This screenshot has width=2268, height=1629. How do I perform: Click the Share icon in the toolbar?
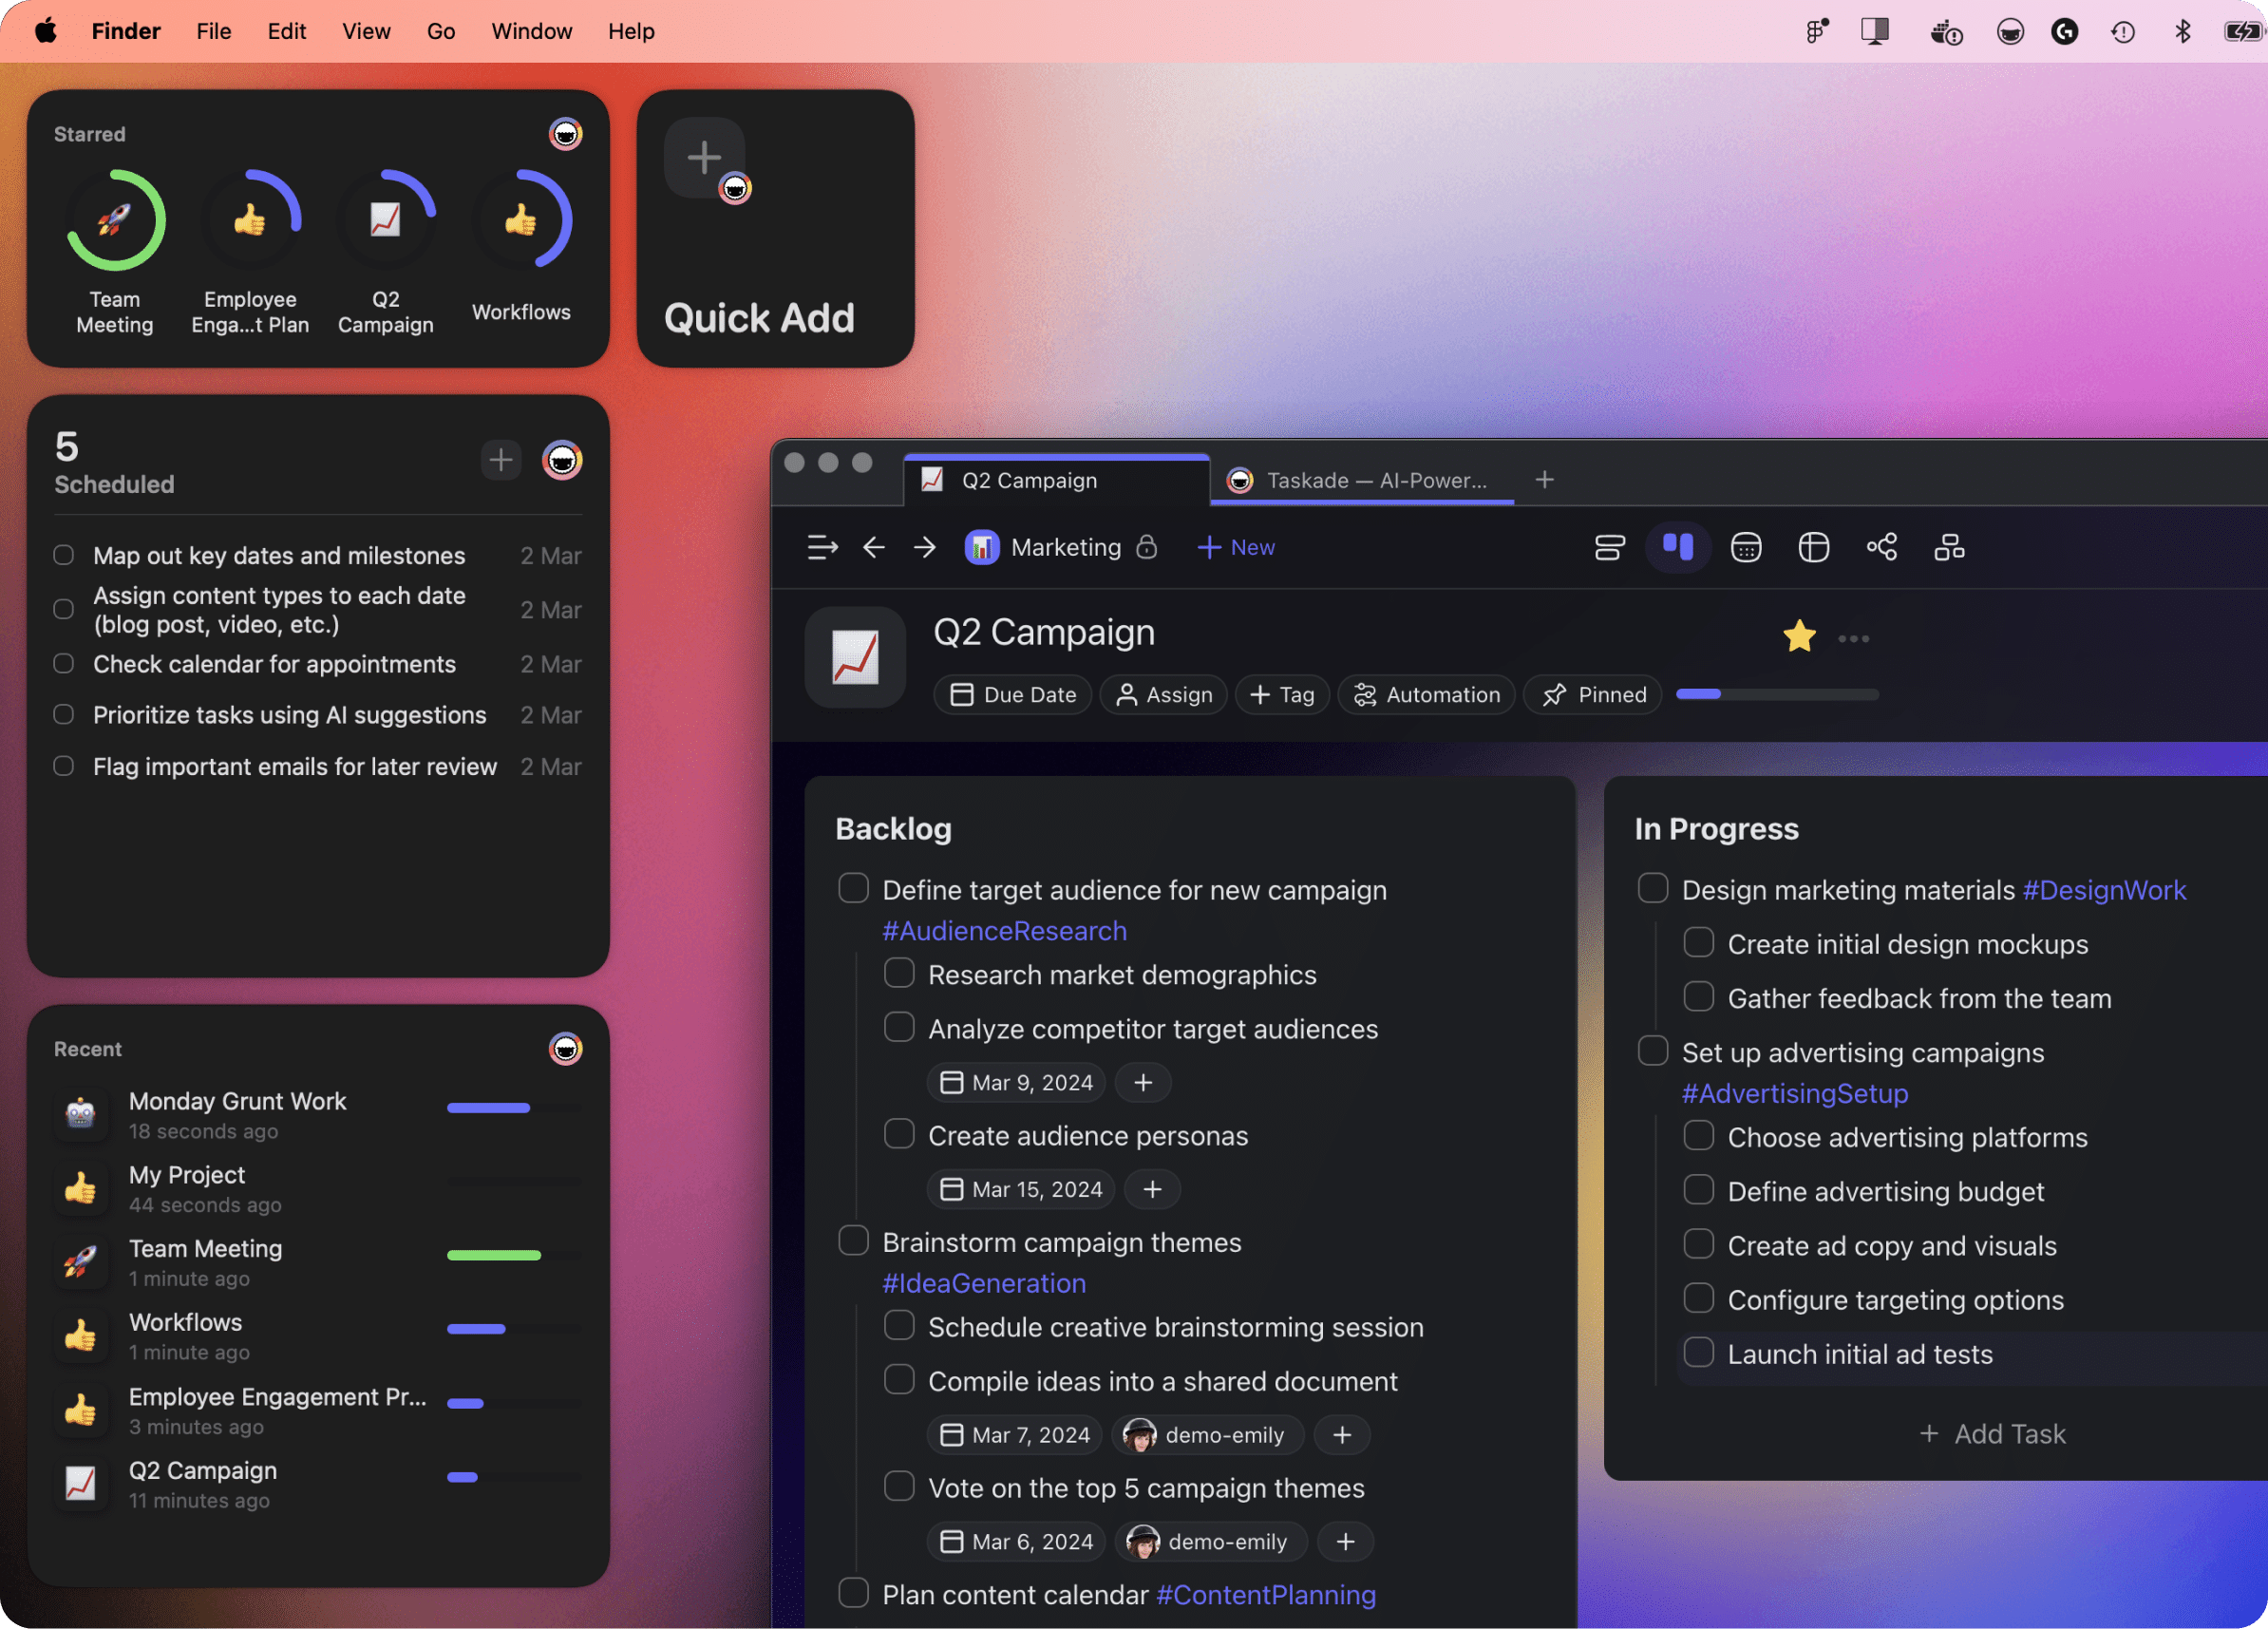pos(1883,547)
